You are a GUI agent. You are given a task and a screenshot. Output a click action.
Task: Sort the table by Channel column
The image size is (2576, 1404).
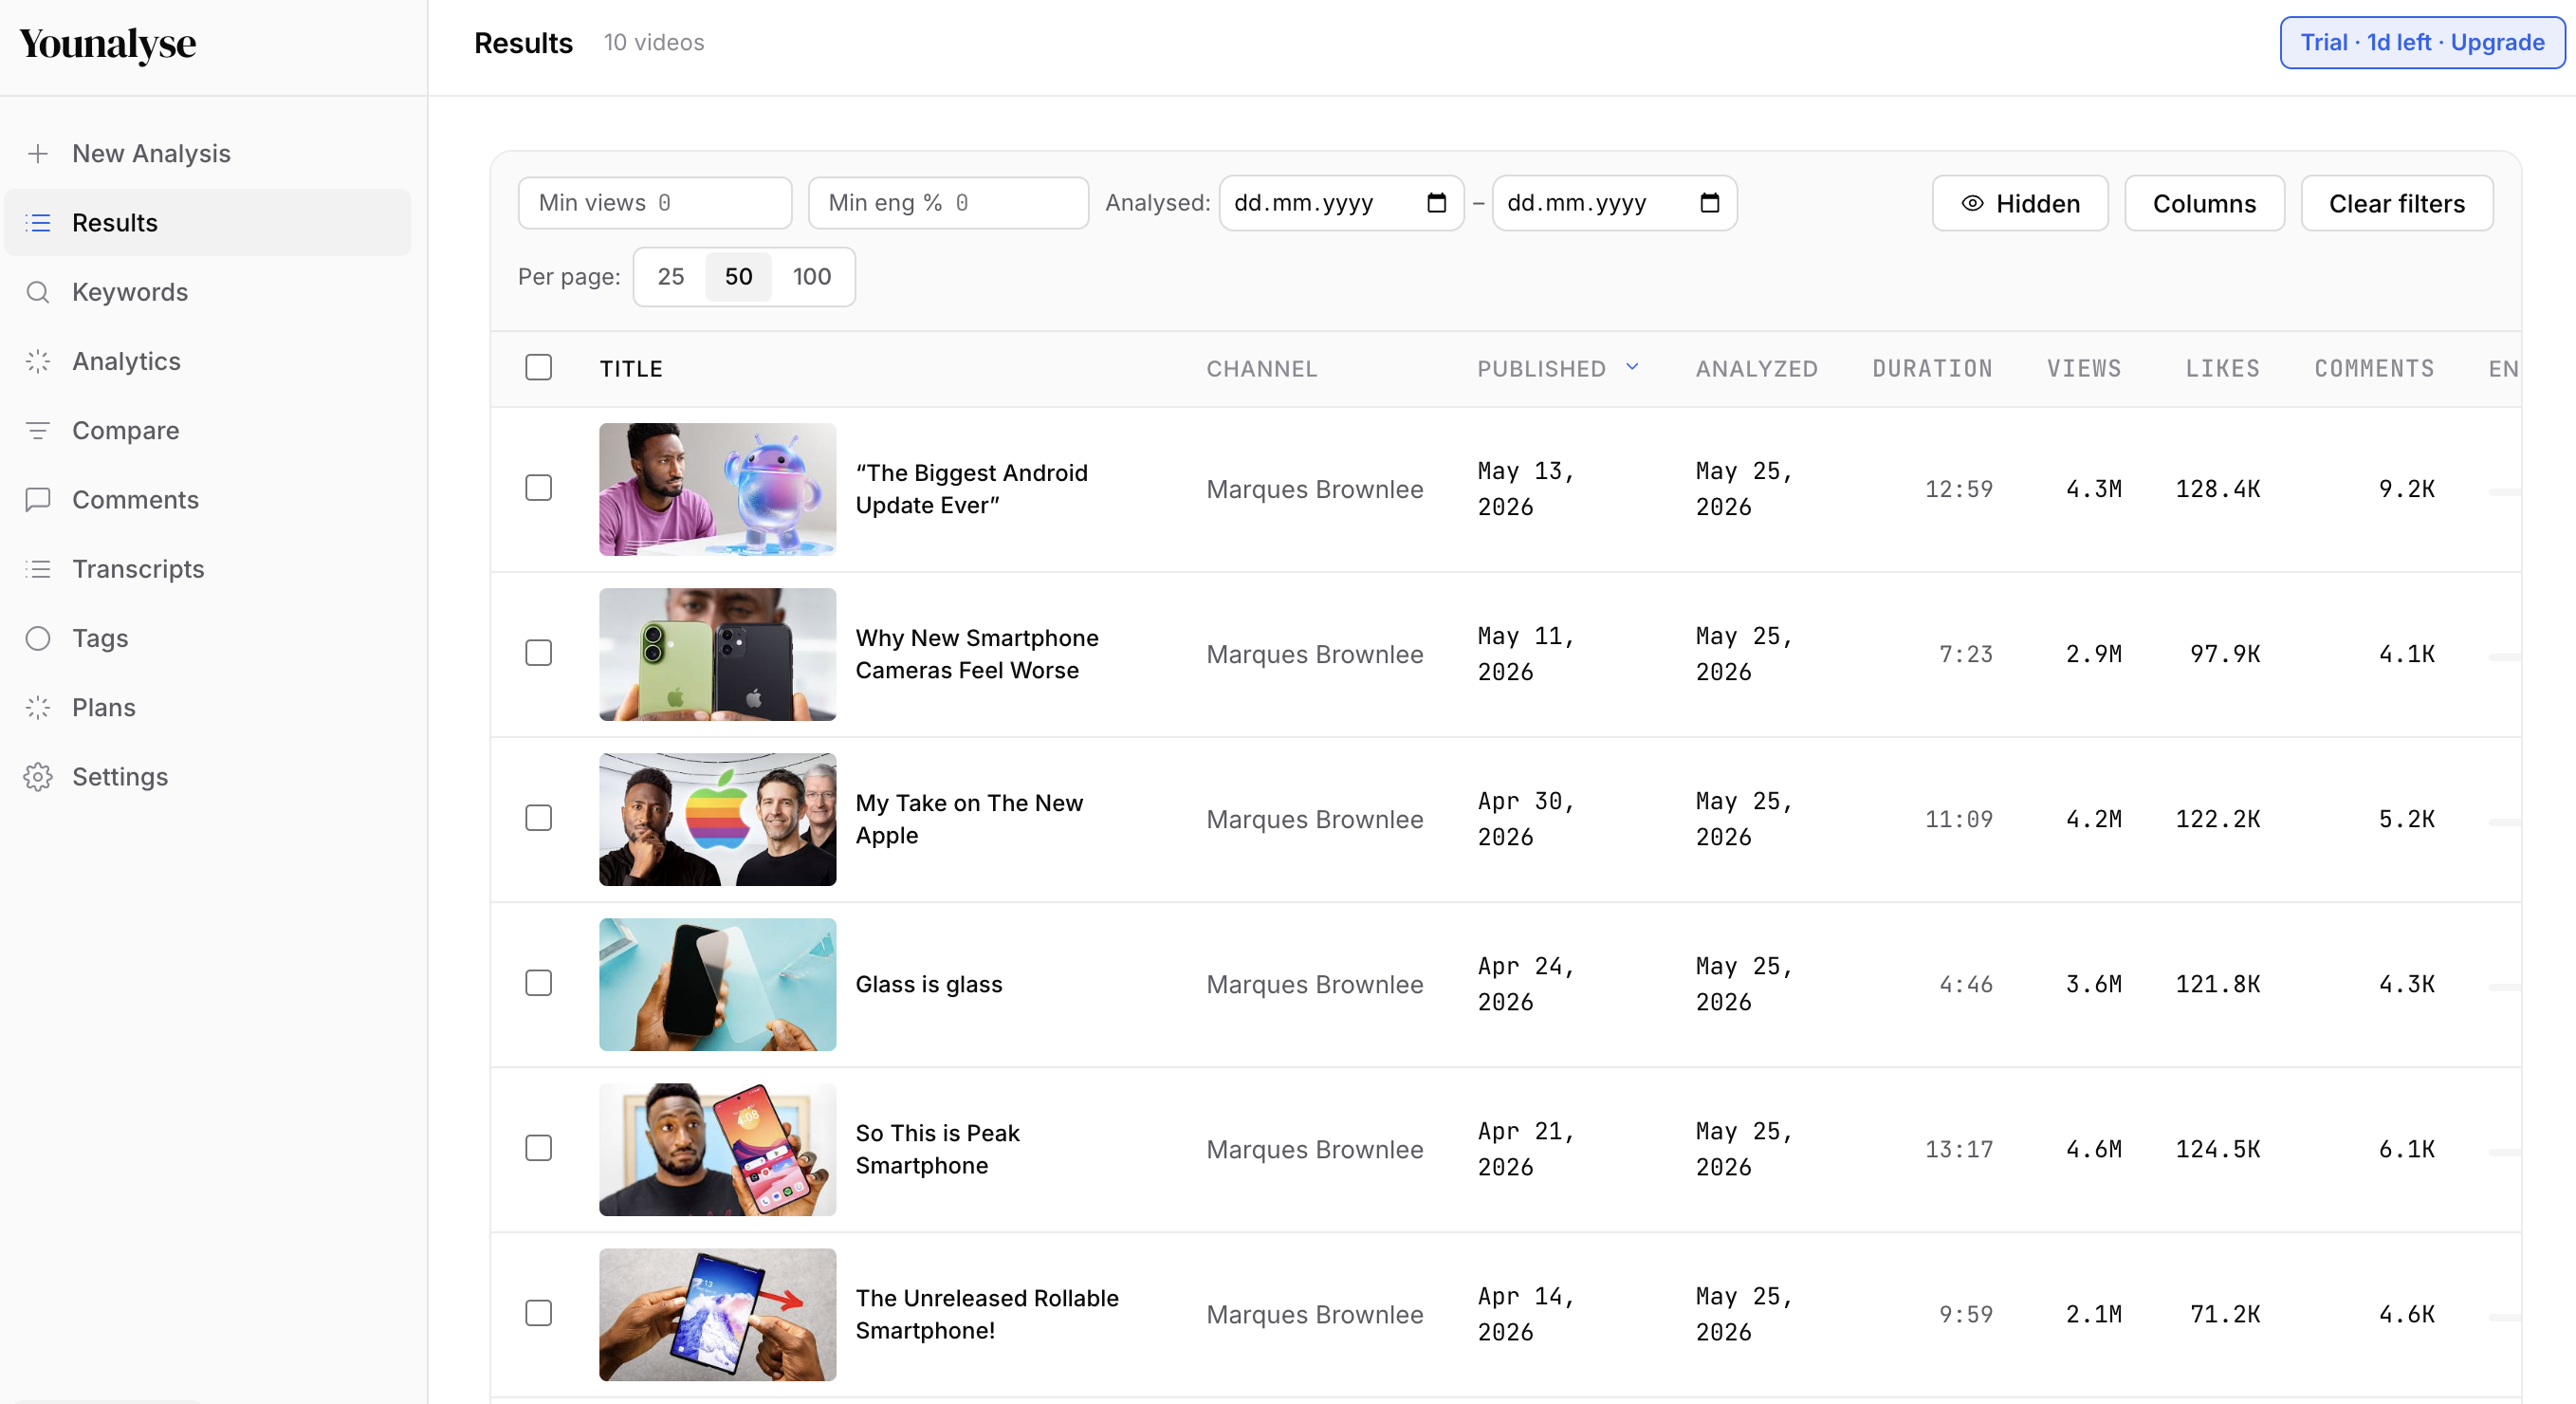point(1261,369)
